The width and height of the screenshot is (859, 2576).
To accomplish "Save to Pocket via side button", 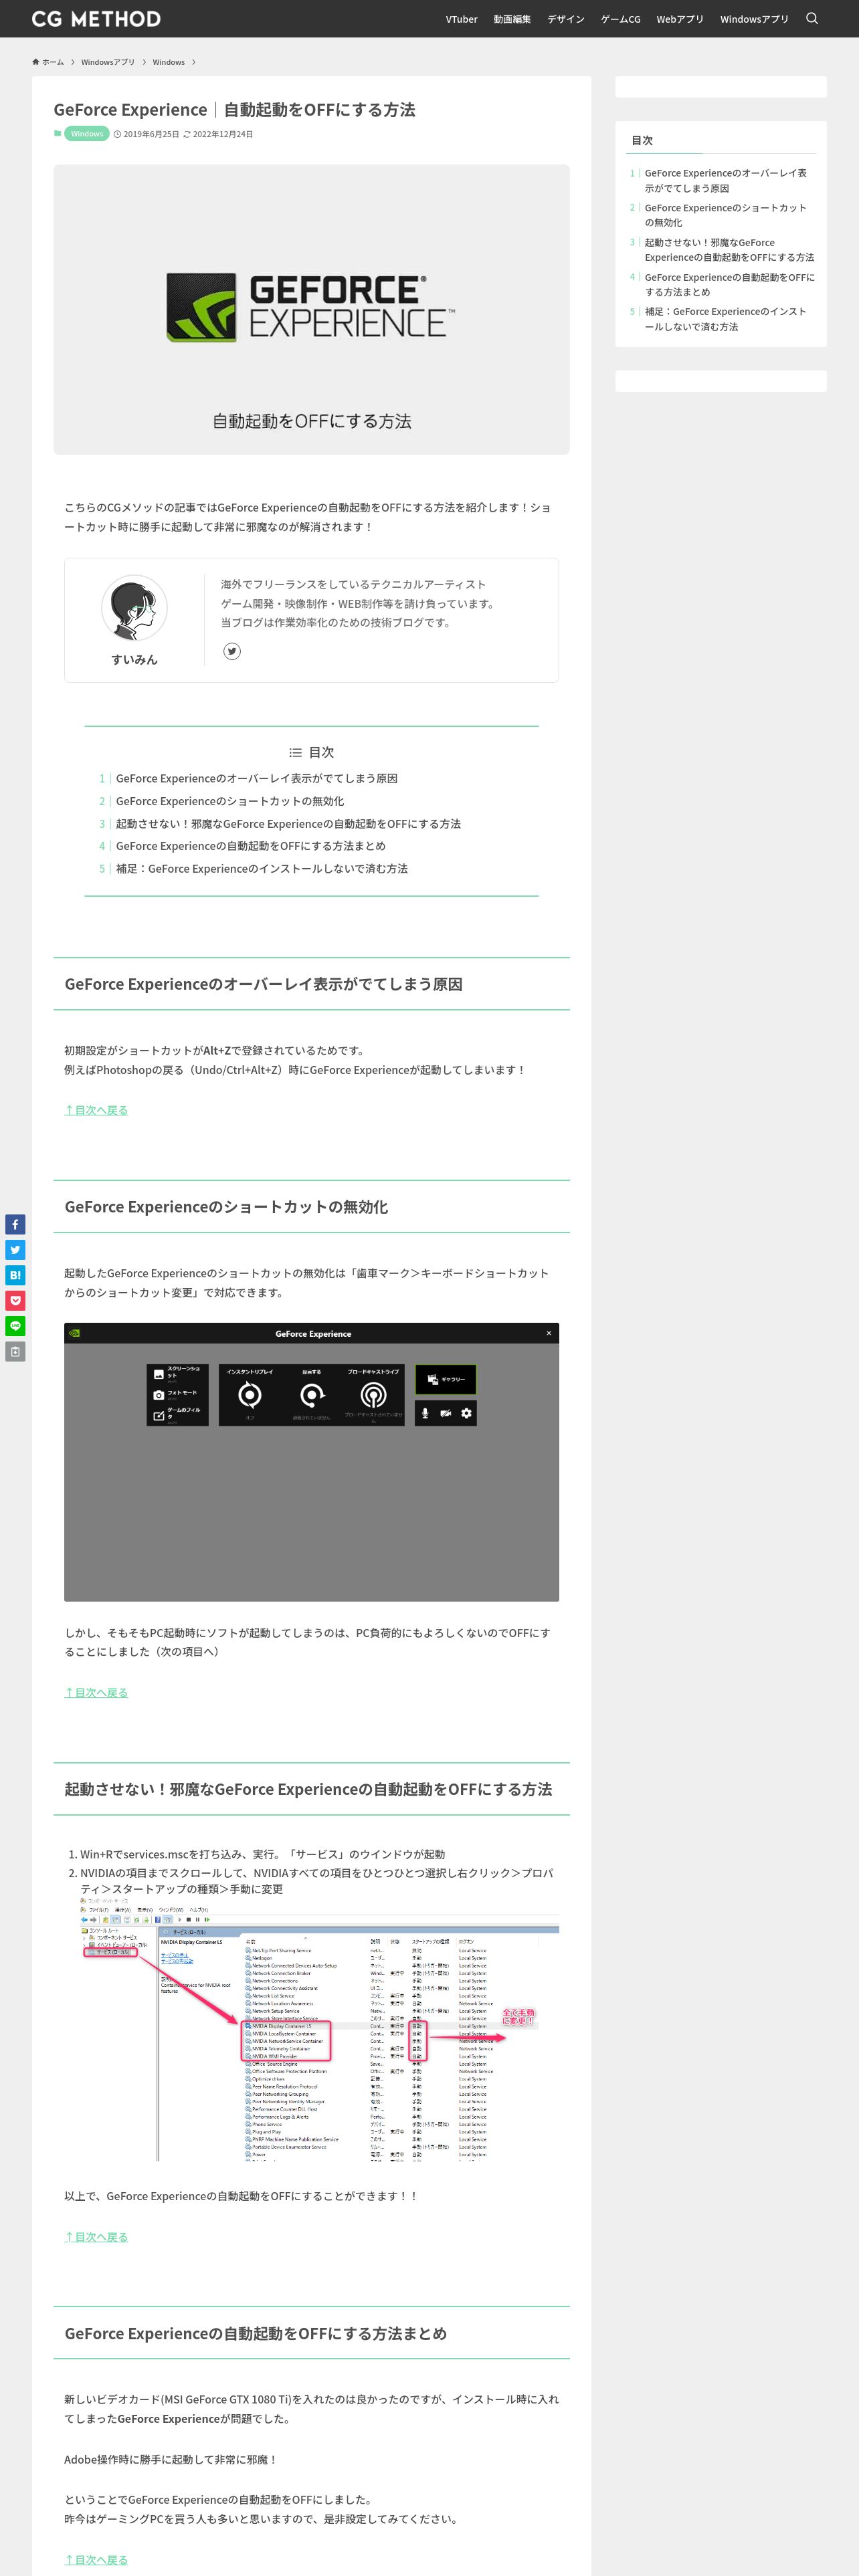I will coord(15,1301).
